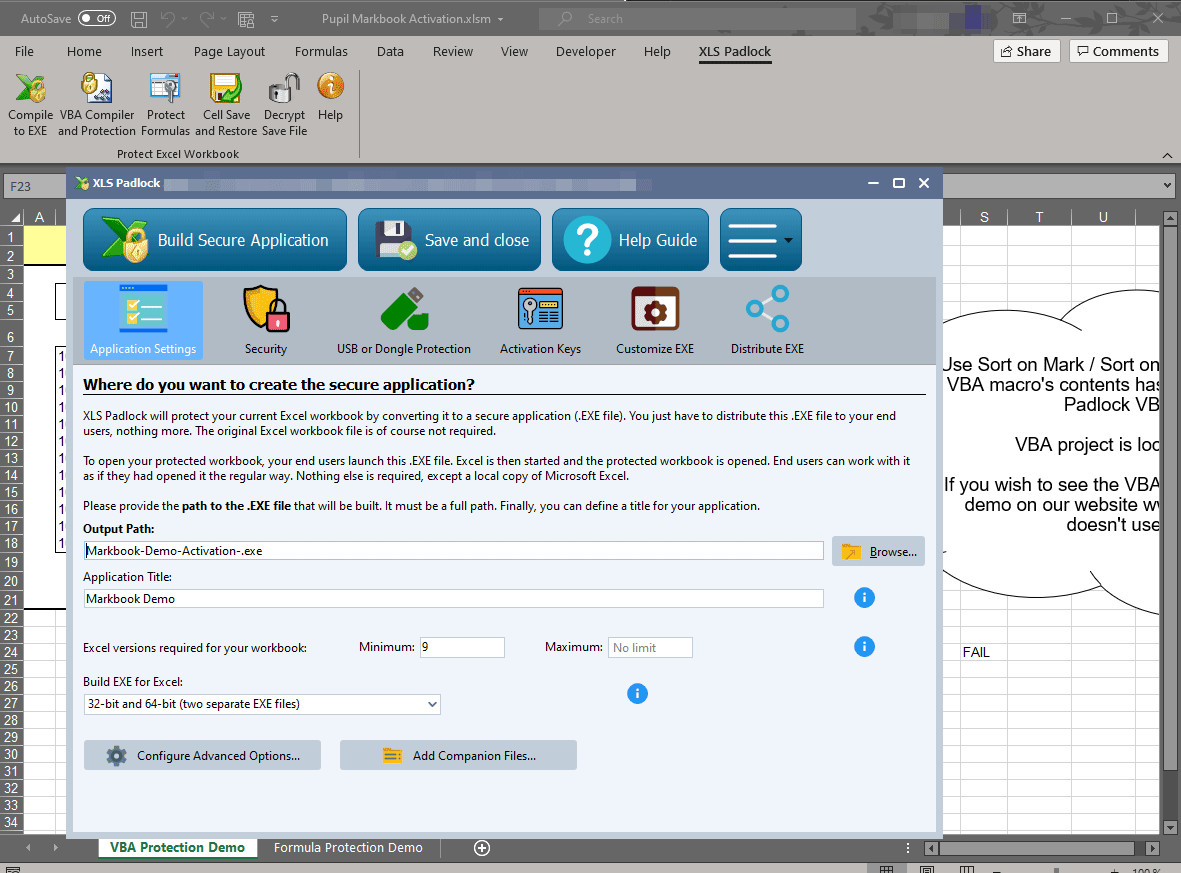The image size is (1181, 873).
Task: Go to Distribute EXE section
Action: (767, 320)
